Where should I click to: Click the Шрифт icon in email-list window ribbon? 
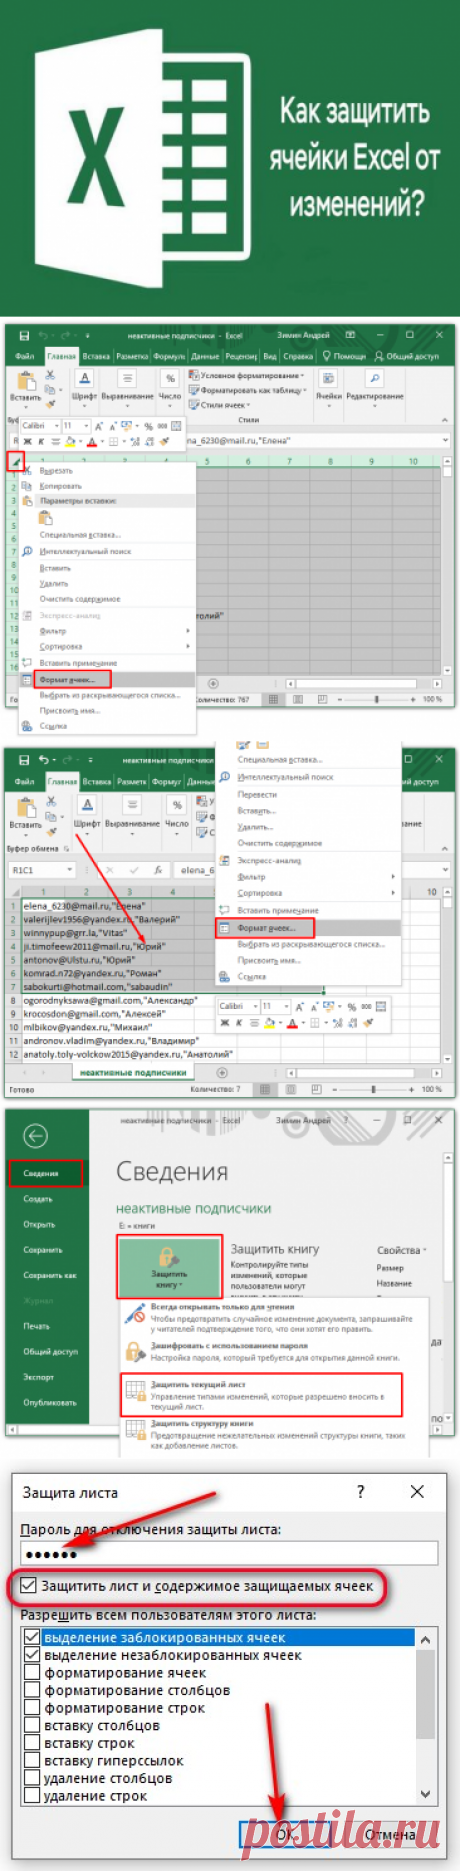click(87, 806)
